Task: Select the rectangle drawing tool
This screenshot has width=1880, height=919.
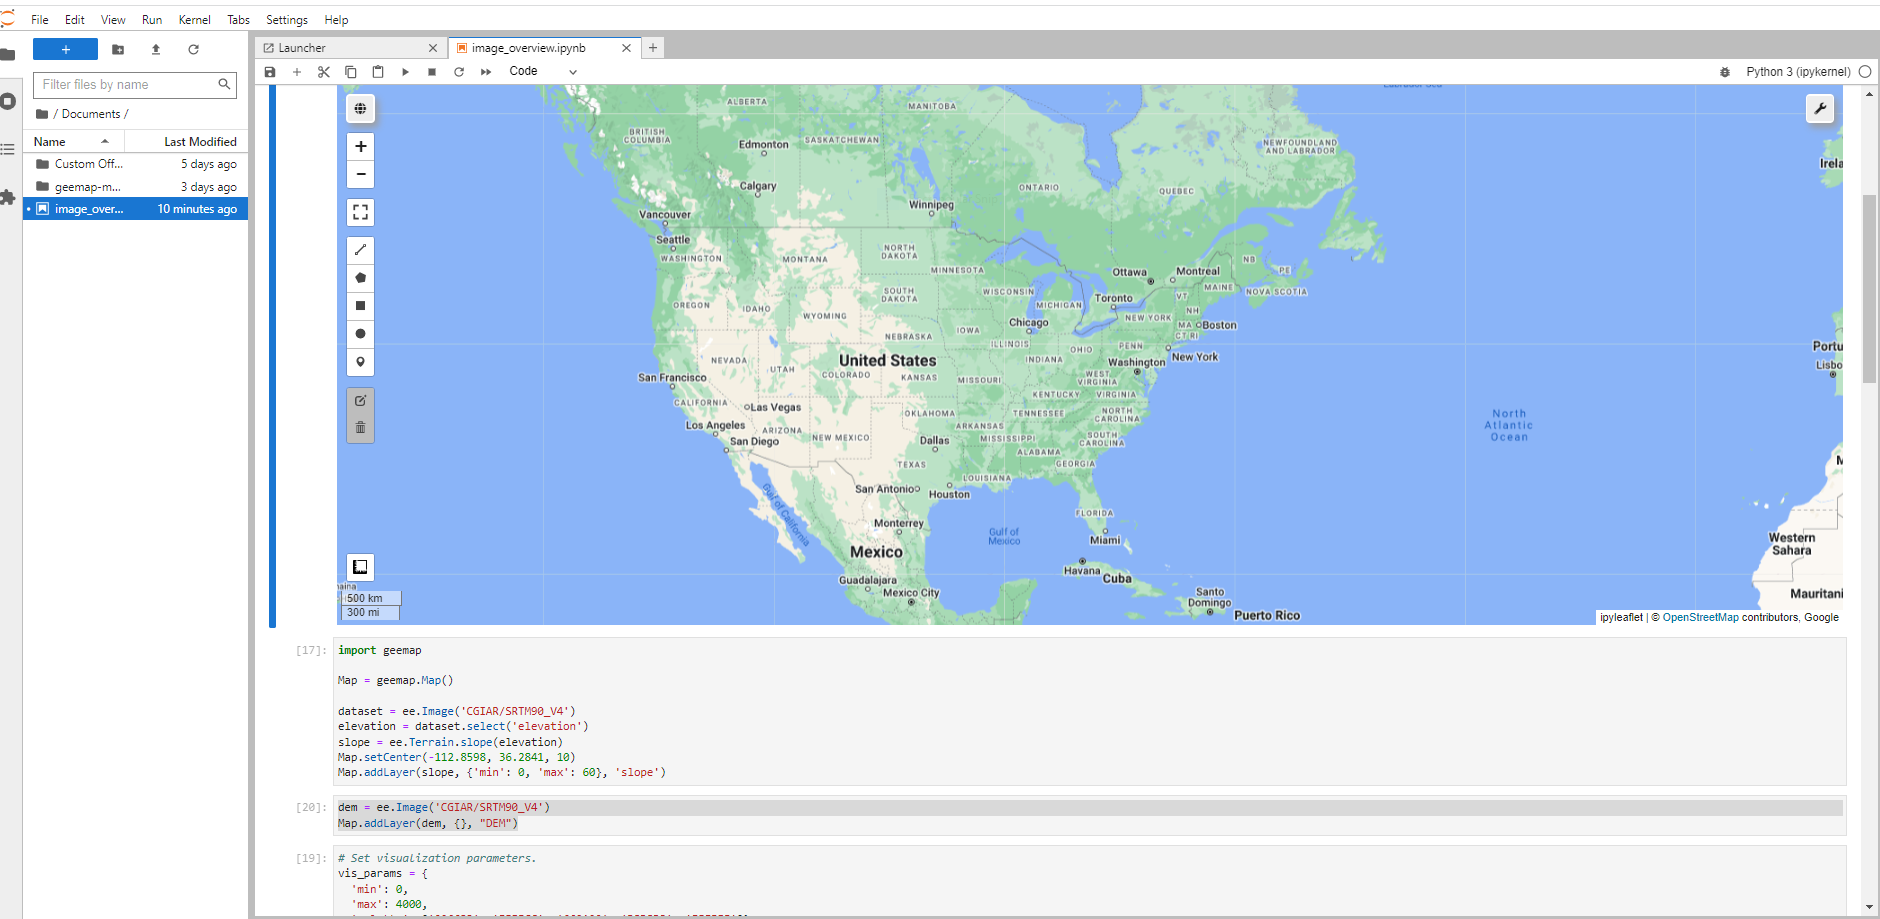Action: click(x=360, y=305)
